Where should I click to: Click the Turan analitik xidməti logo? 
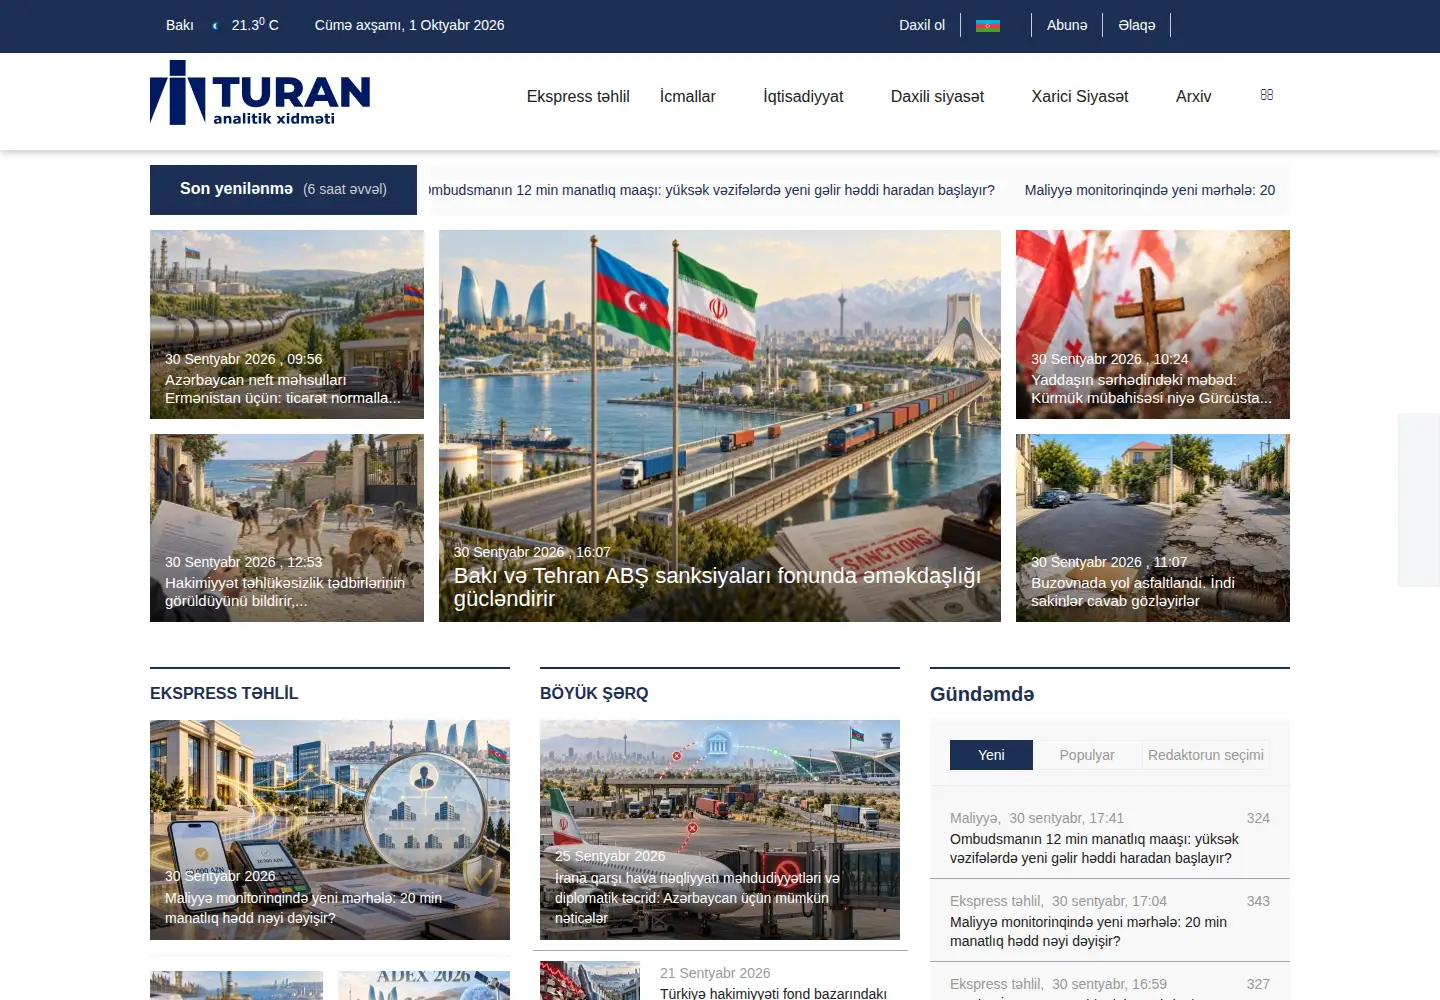pos(260,93)
